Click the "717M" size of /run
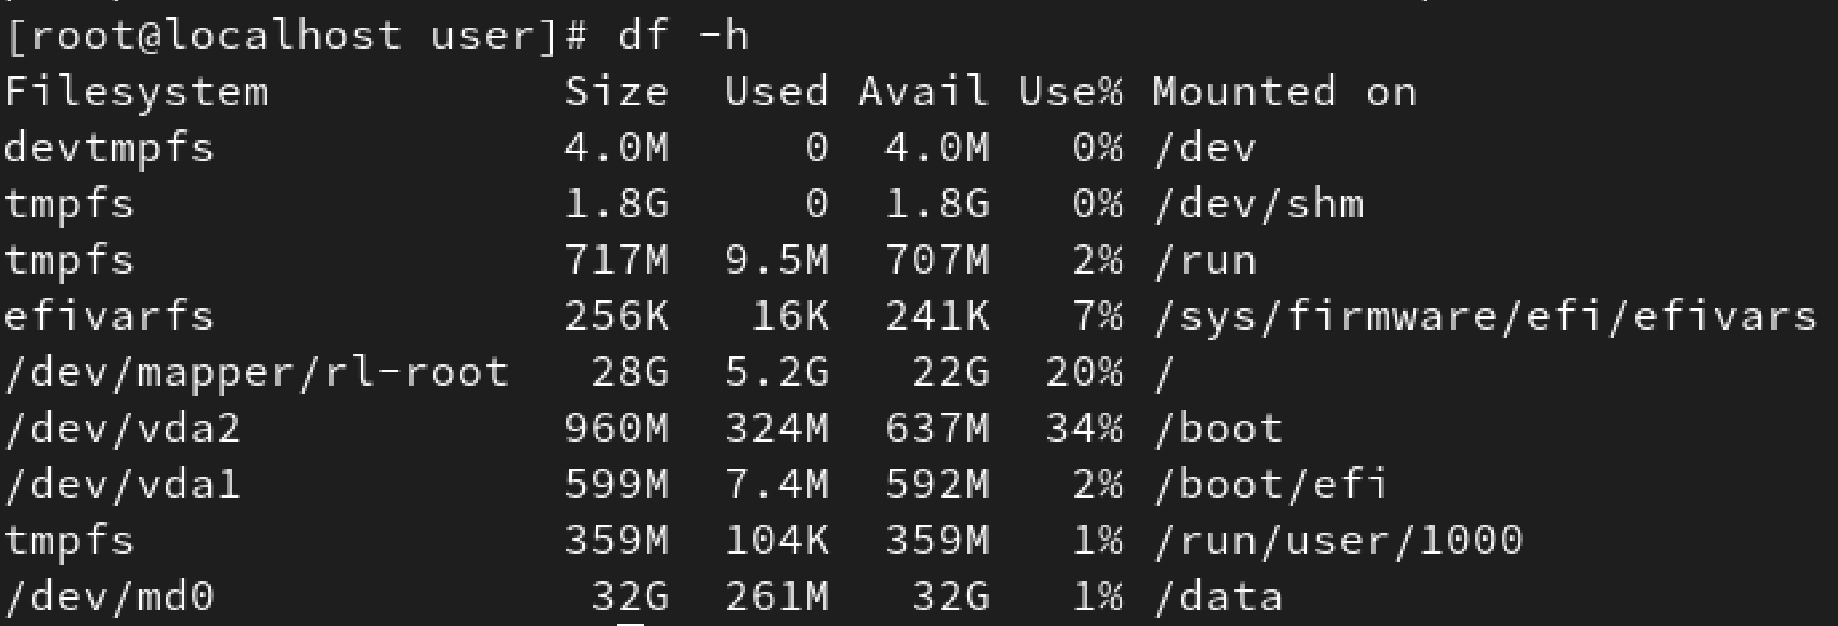Image resolution: width=1838 pixels, height=626 pixels. (616, 260)
